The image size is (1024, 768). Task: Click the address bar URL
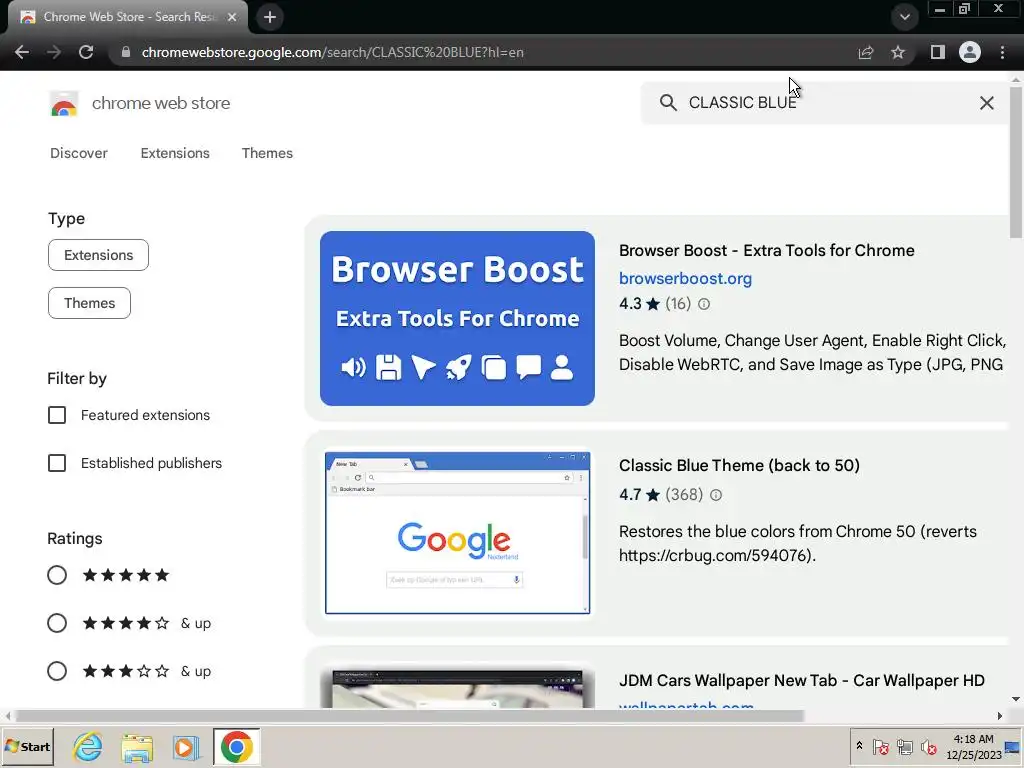click(332, 52)
